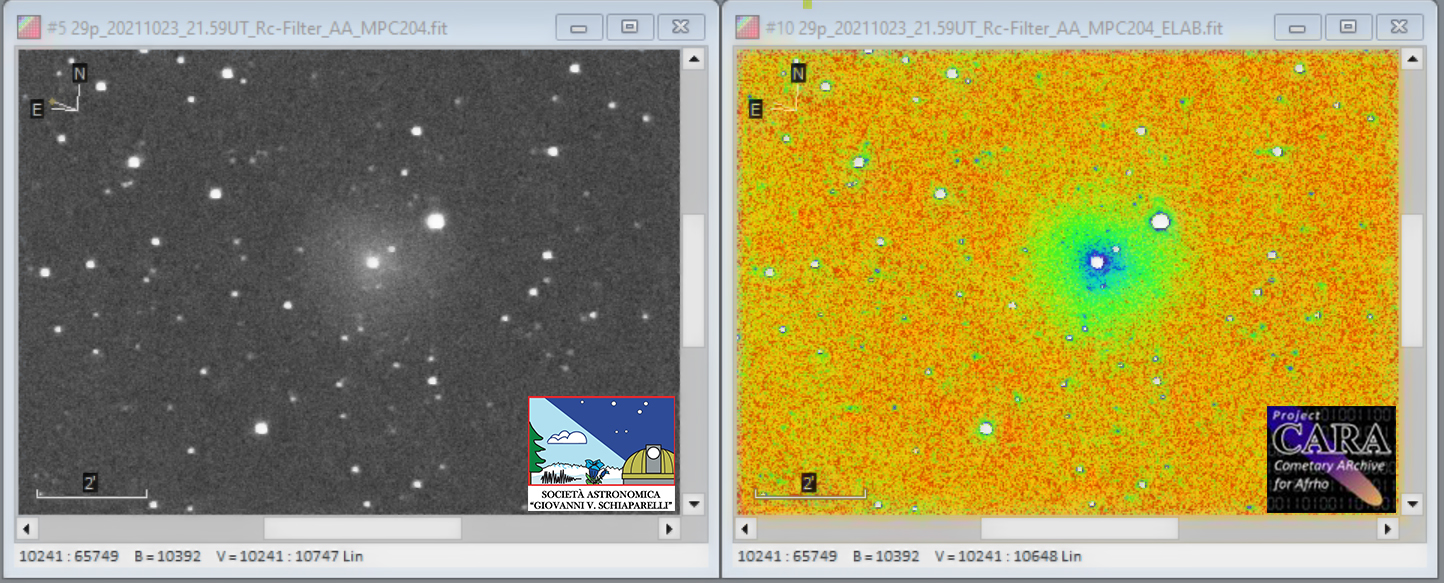Click the scroll-left arrow in left window

[x=28, y=528]
